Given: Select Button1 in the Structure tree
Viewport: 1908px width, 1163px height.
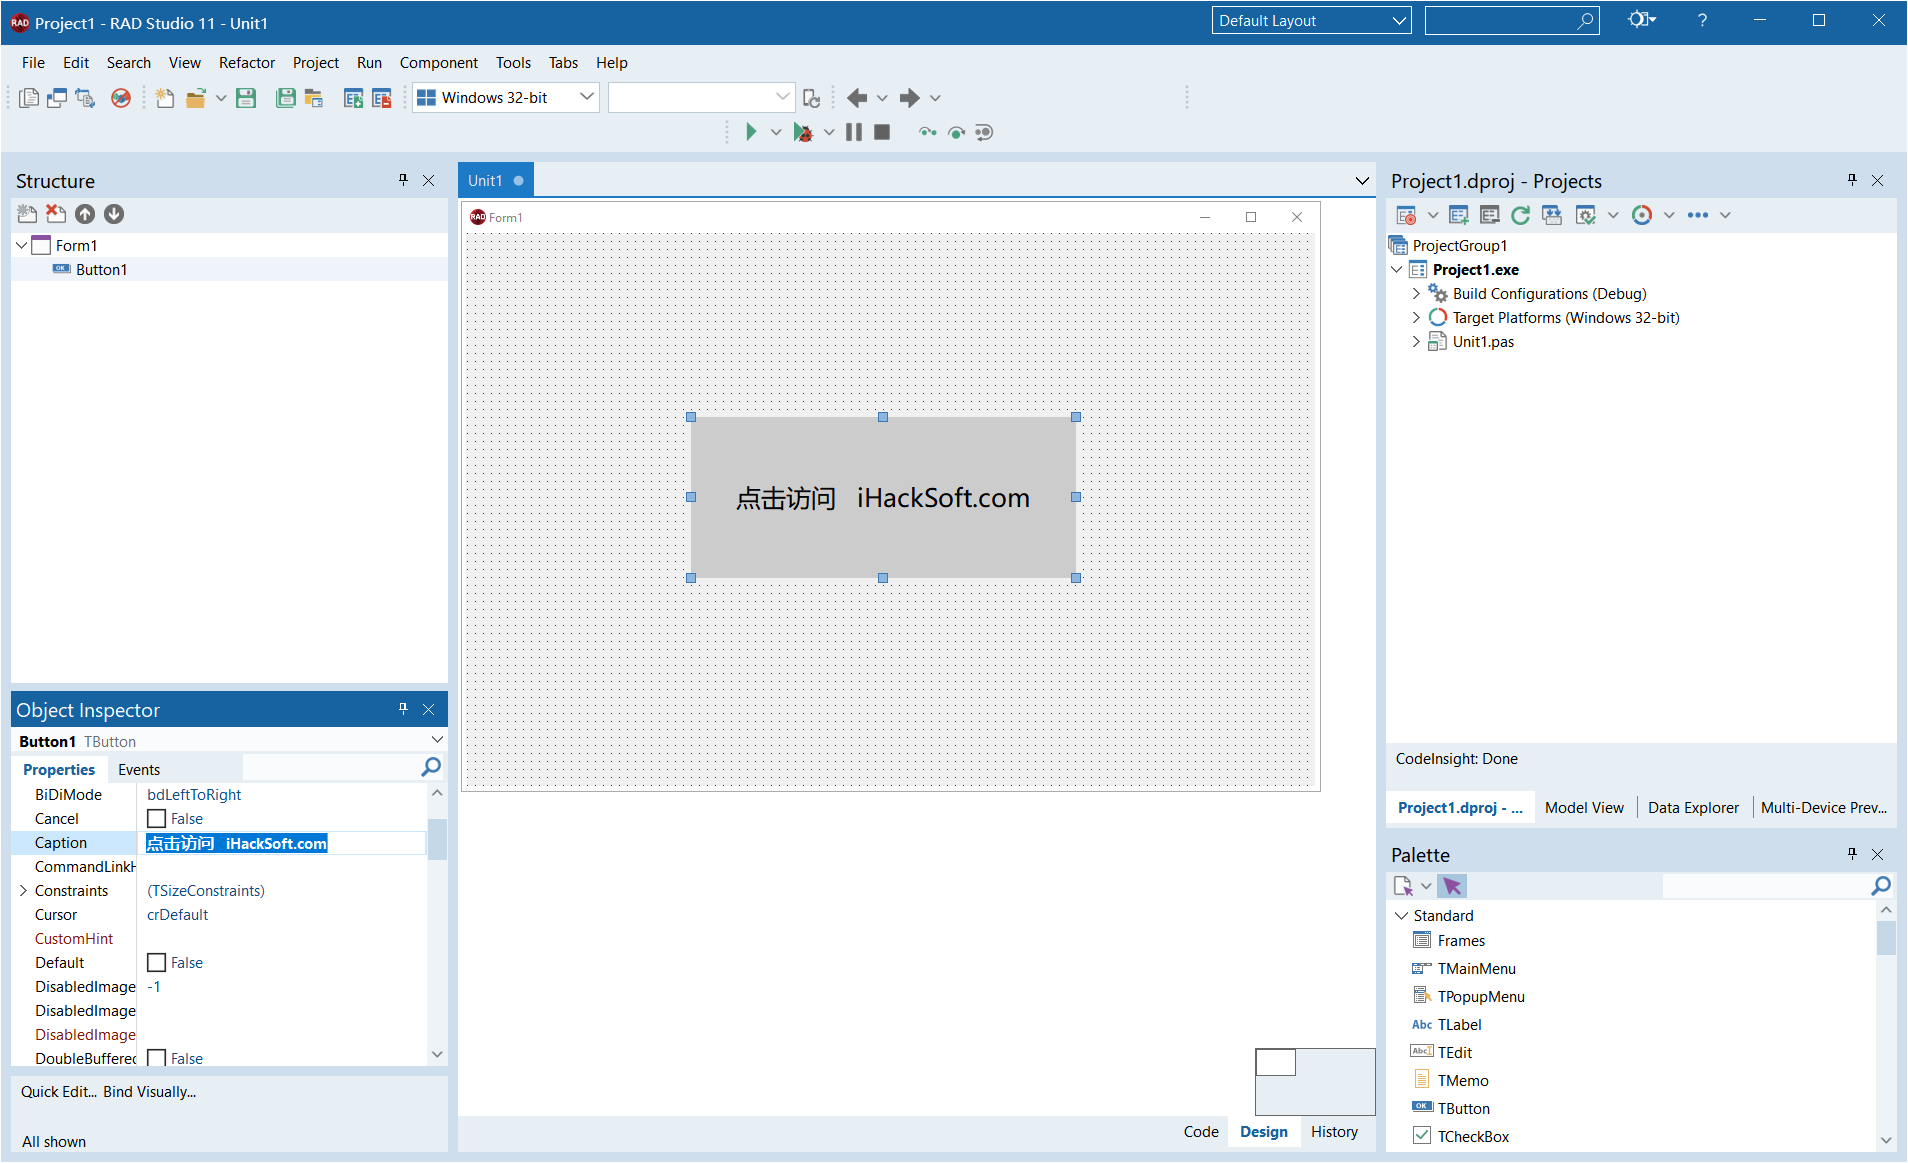Looking at the screenshot, I should [x=101, y=270].
